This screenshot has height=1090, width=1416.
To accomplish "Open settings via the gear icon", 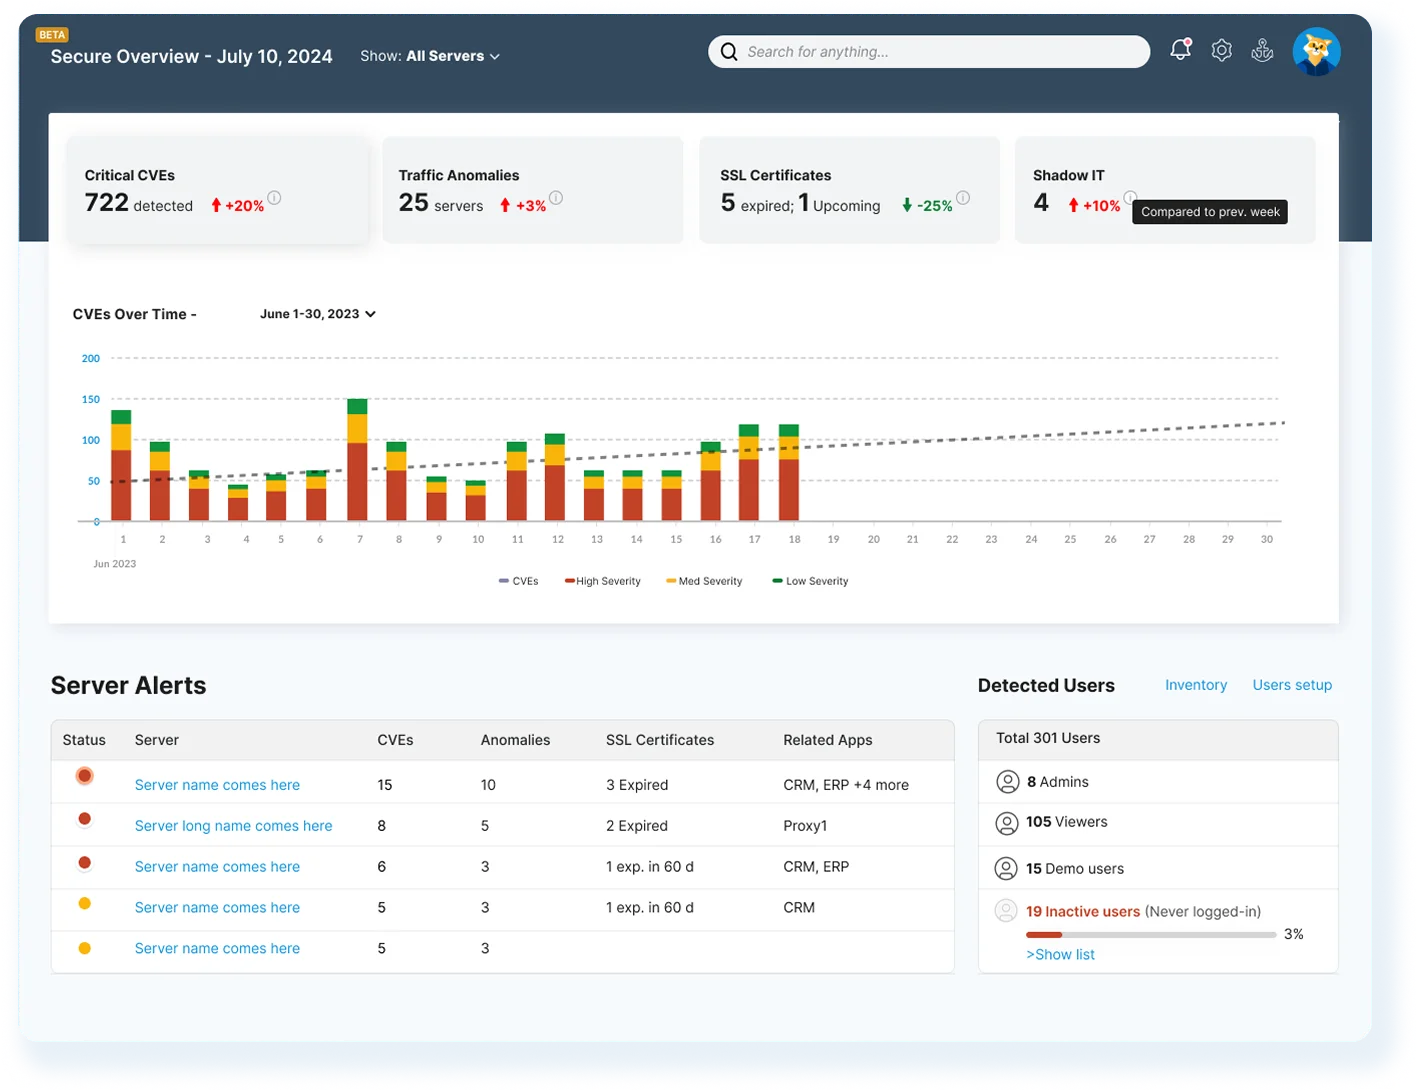I will tap(1221, 51).
